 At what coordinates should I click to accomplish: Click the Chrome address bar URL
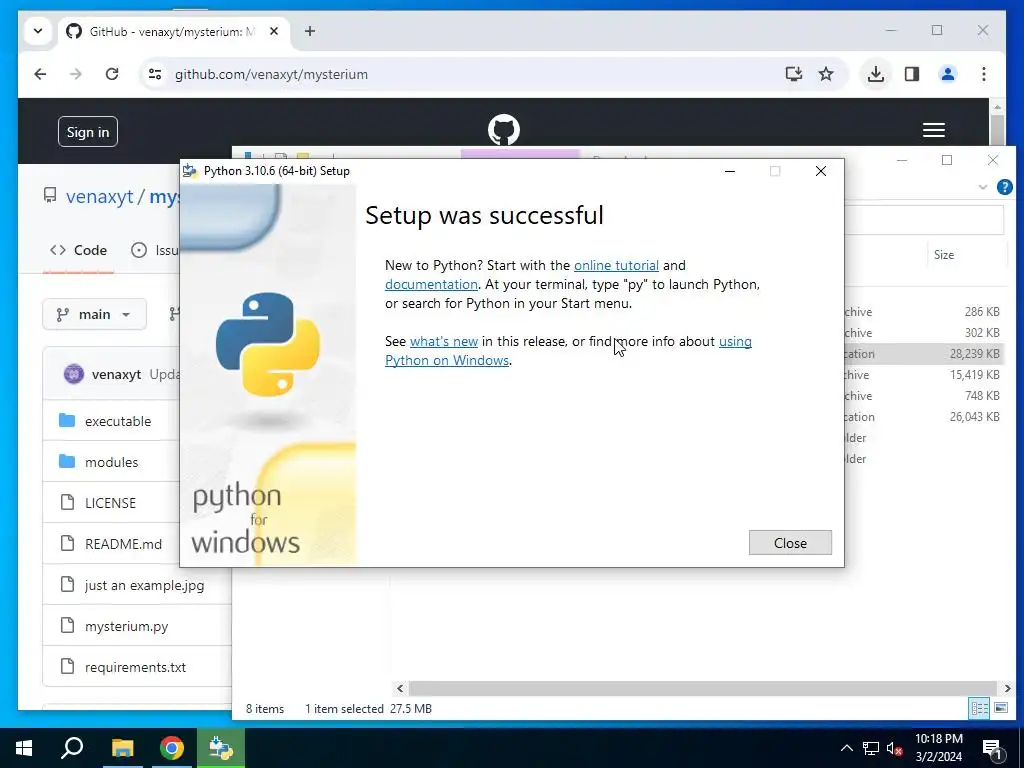(x=271, y=74)
